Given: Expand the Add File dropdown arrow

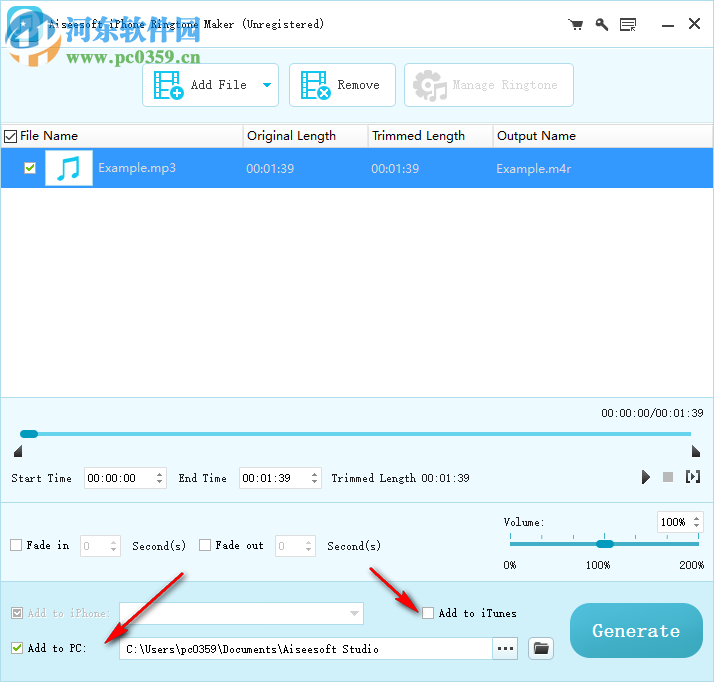Looking at the screenshot, I should tap(267, 85).
